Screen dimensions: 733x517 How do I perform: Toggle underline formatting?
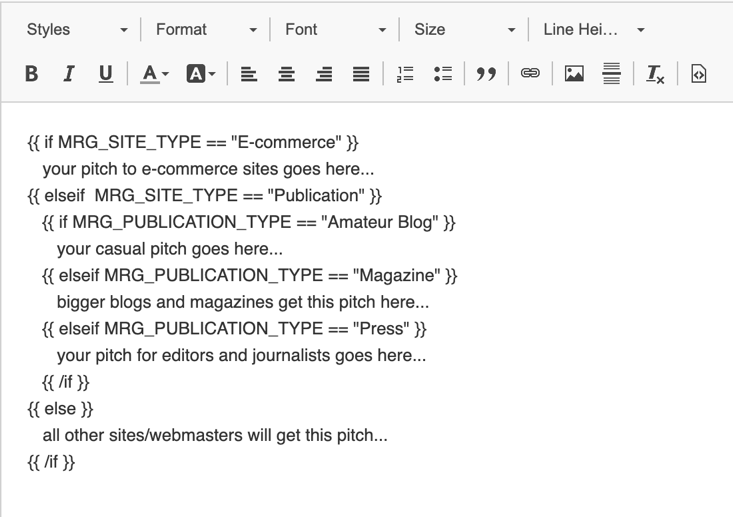106,74
